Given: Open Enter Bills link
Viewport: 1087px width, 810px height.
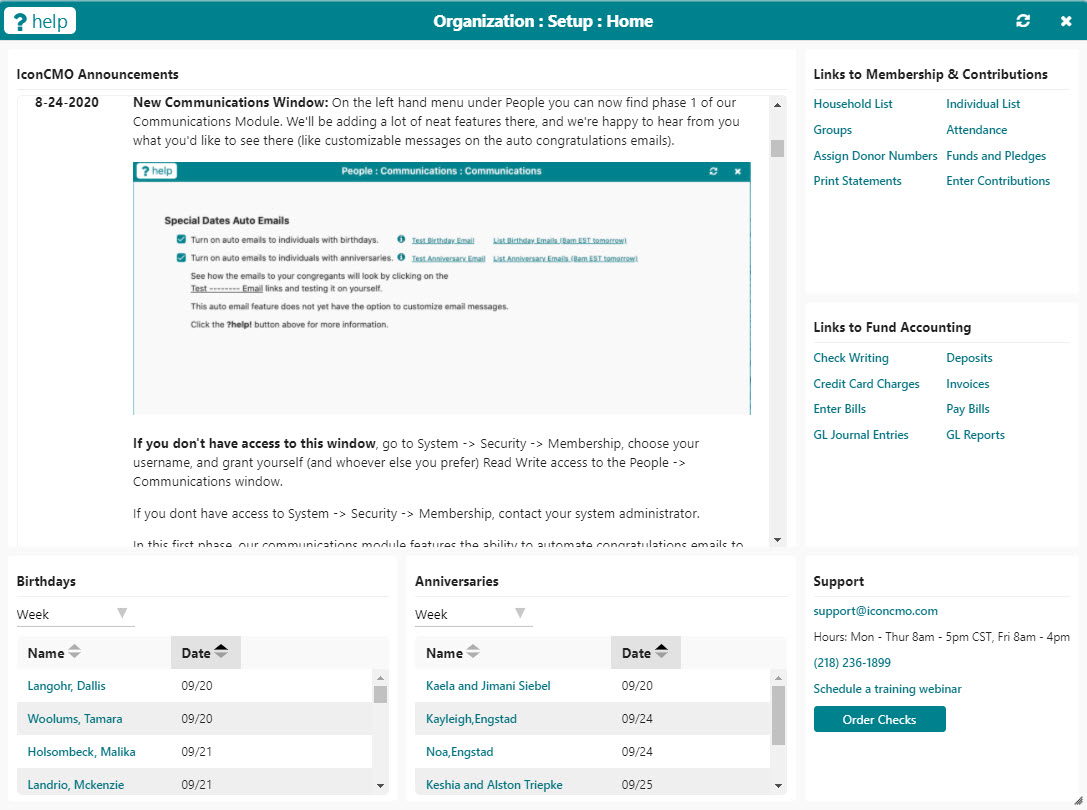Looking at the screenshot, I should (840, 409).
